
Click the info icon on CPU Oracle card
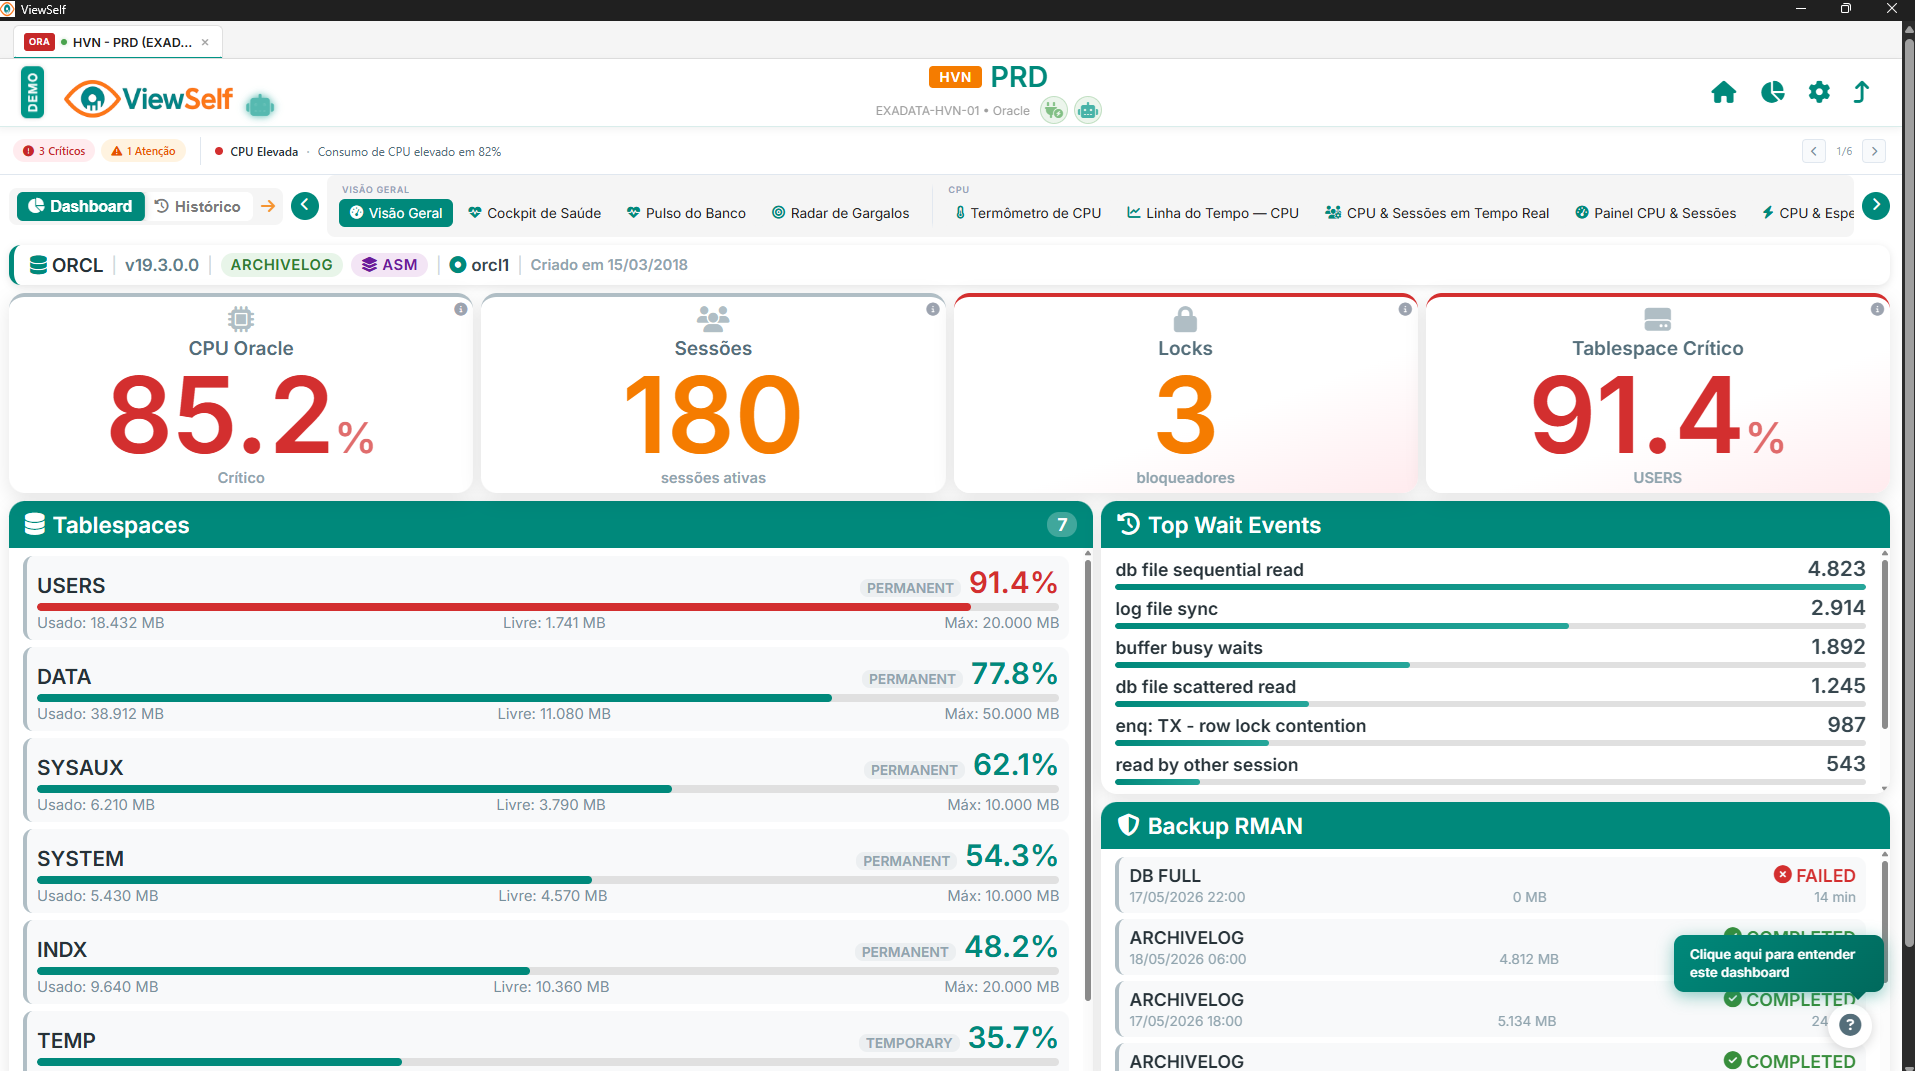click(x=460, y=309)
